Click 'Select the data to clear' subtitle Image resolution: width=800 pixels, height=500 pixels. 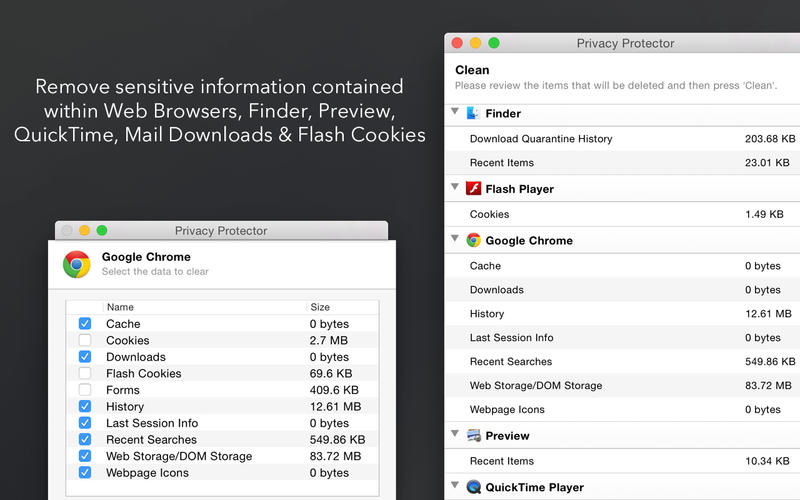coord(155,271)
